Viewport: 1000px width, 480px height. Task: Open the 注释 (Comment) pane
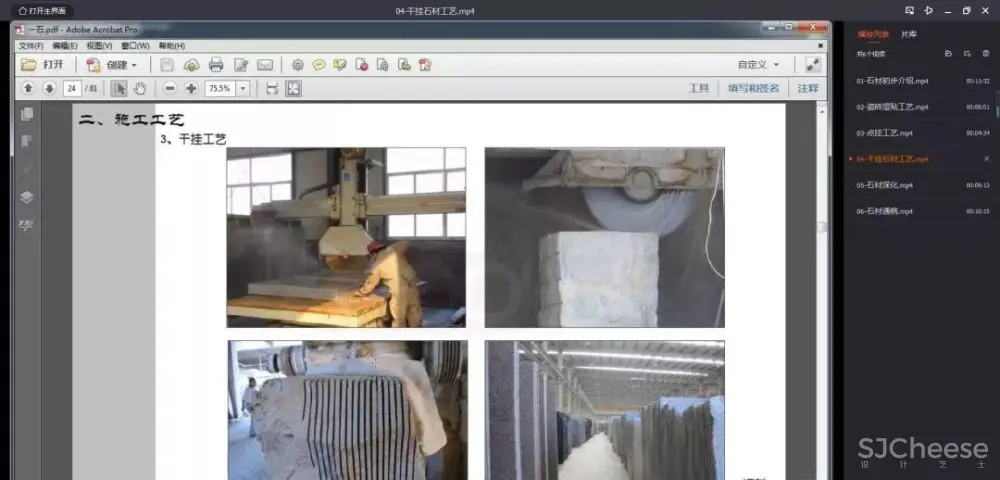click(807, 88)
